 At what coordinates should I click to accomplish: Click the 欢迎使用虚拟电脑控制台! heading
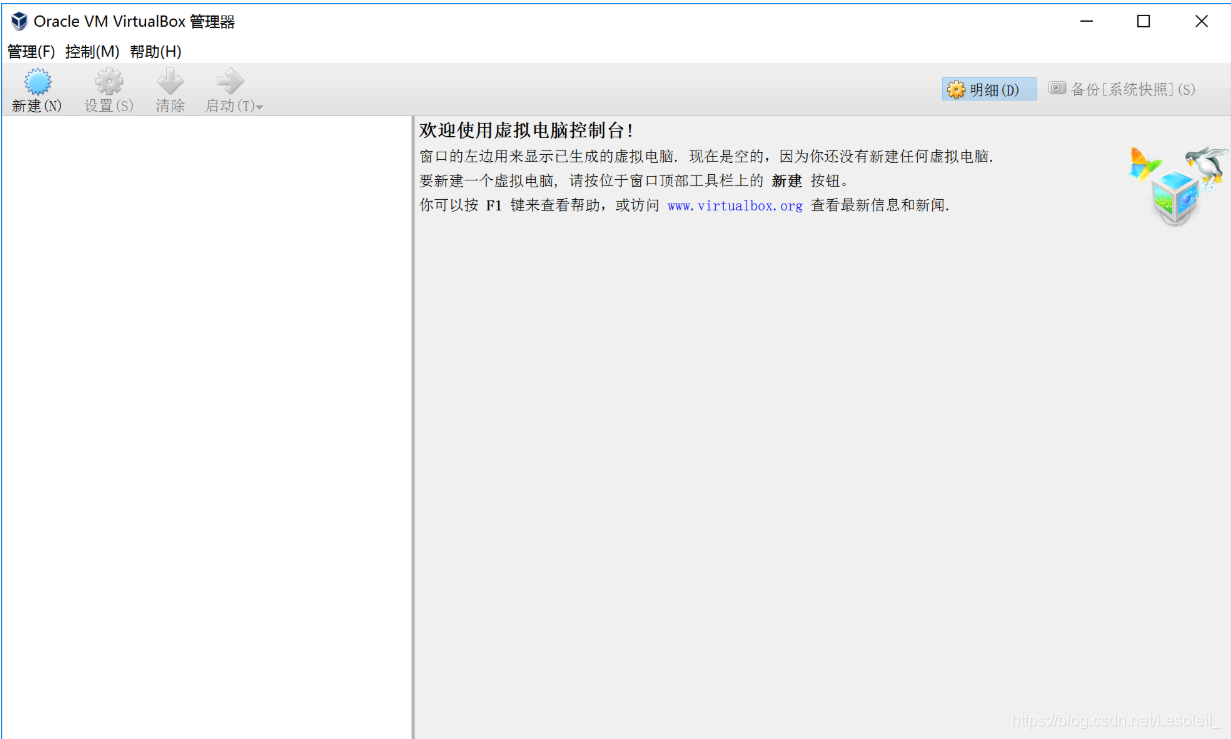click(x=526, y=131)
